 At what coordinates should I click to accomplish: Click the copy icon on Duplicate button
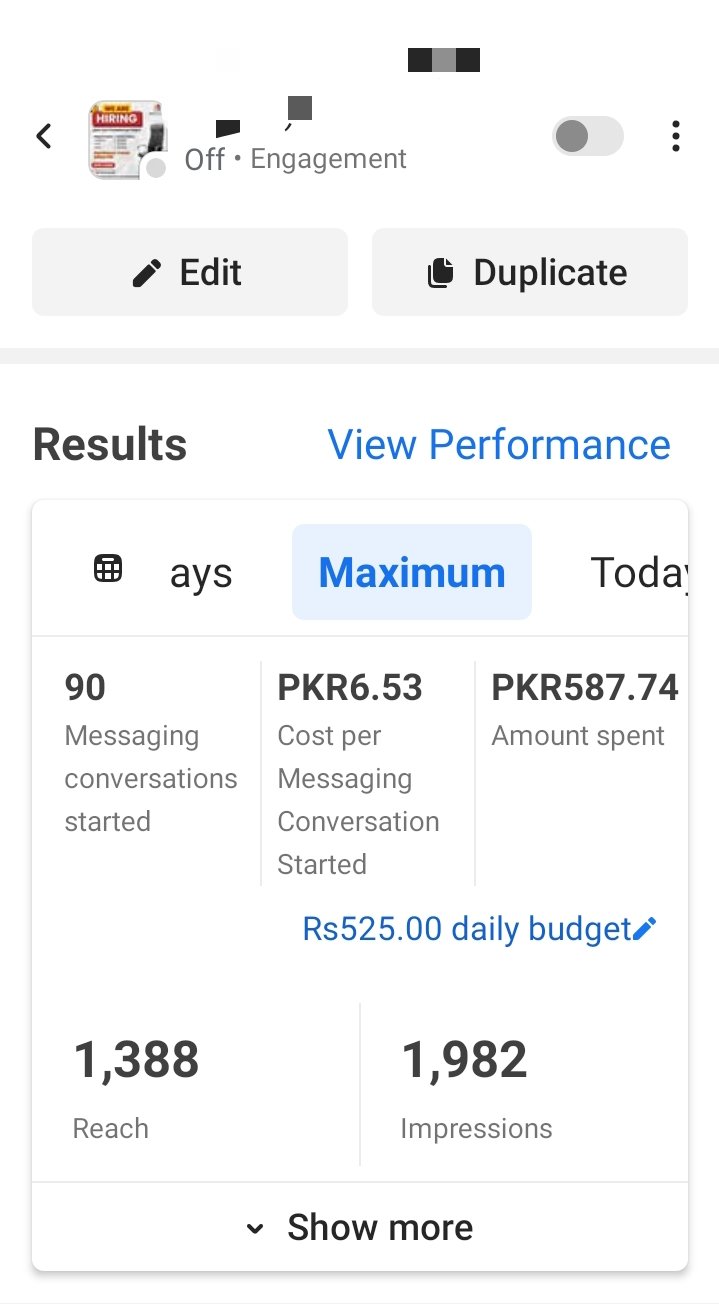point(440,273)
